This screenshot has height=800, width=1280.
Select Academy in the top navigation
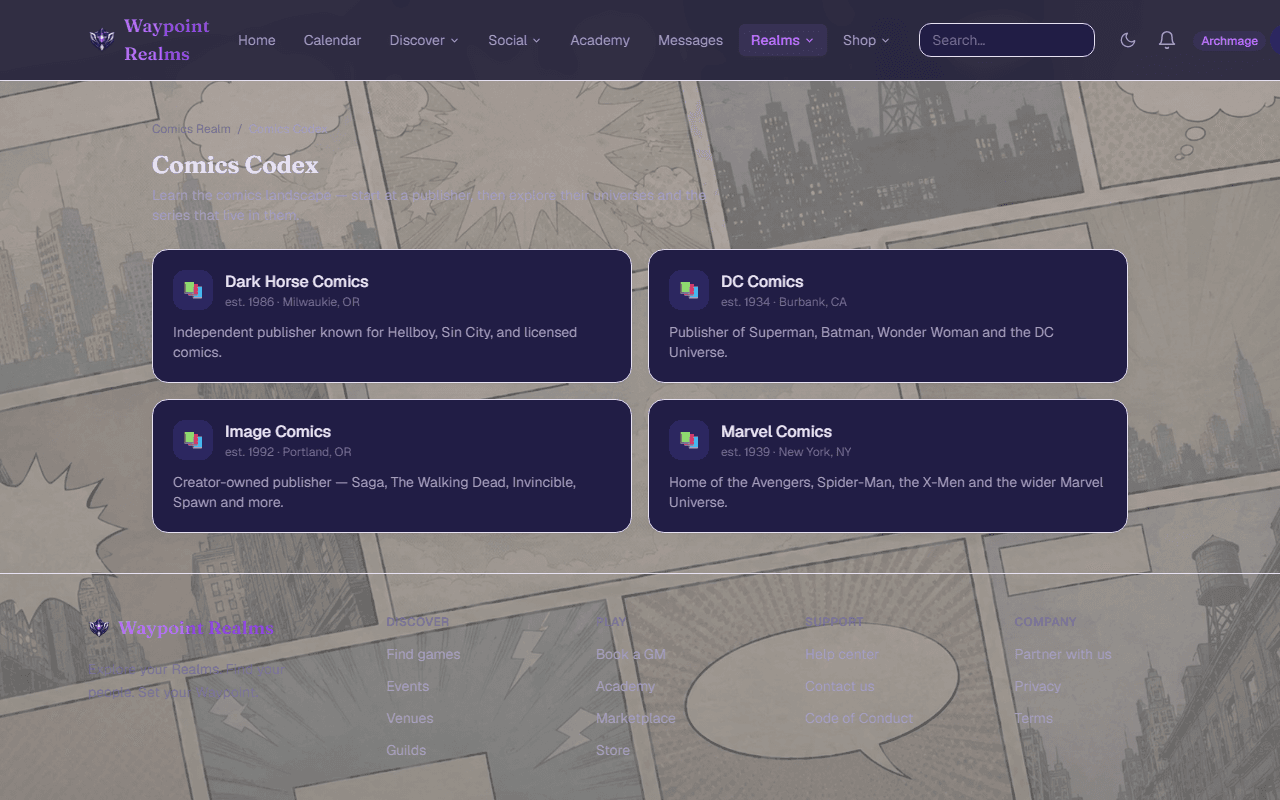click(600, 40)
